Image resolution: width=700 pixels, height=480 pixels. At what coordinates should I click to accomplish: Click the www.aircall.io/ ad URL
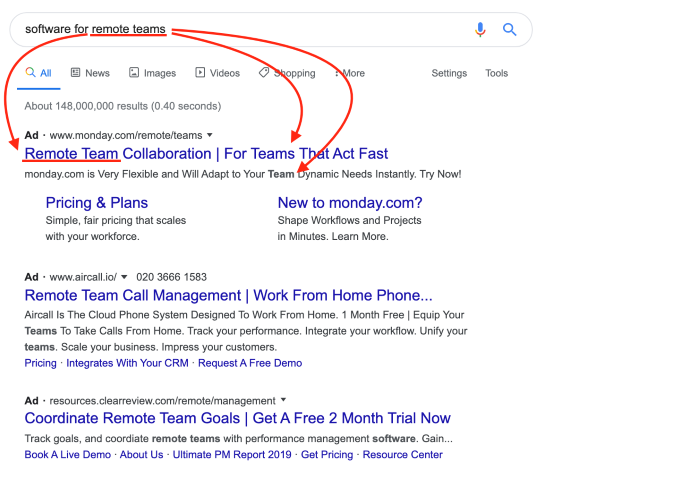coord(83,277)
